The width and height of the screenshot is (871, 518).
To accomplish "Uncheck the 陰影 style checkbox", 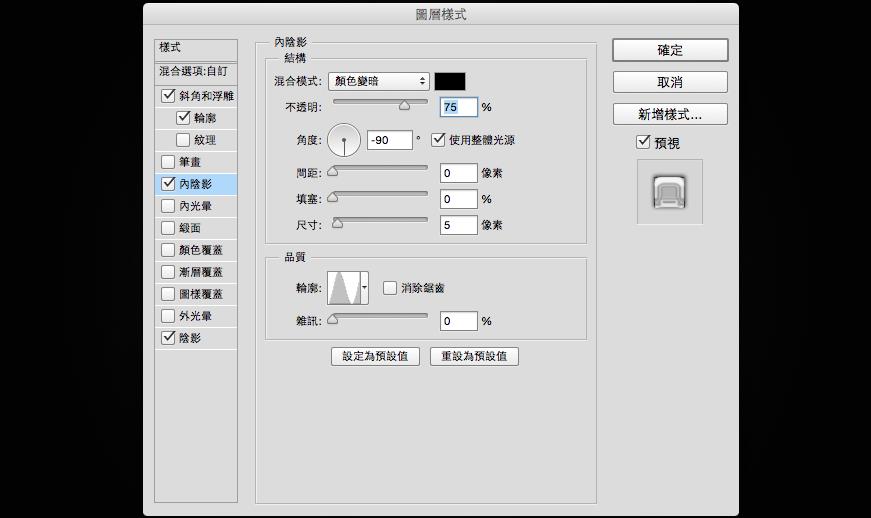I will pyautogui.click(x=168, y=338).
